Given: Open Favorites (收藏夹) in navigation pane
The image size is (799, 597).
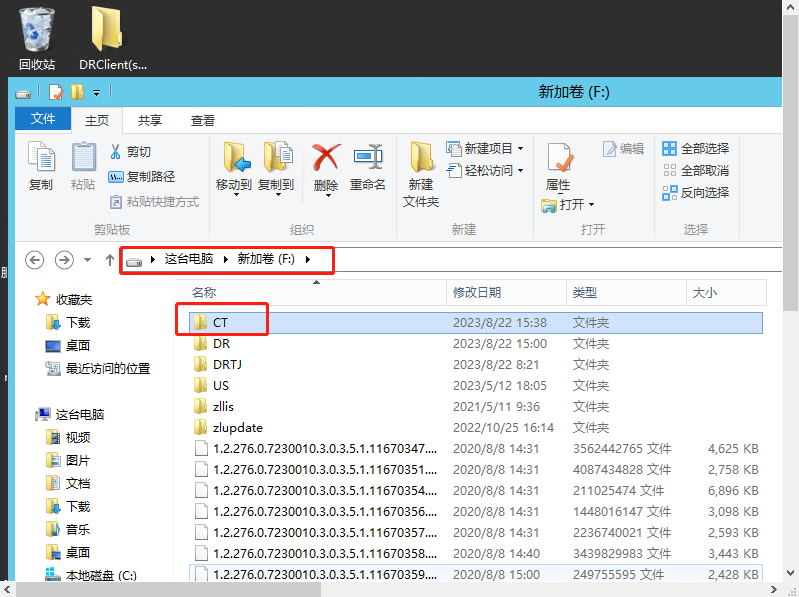Looking at the screenshot, I should click(64, 300).
